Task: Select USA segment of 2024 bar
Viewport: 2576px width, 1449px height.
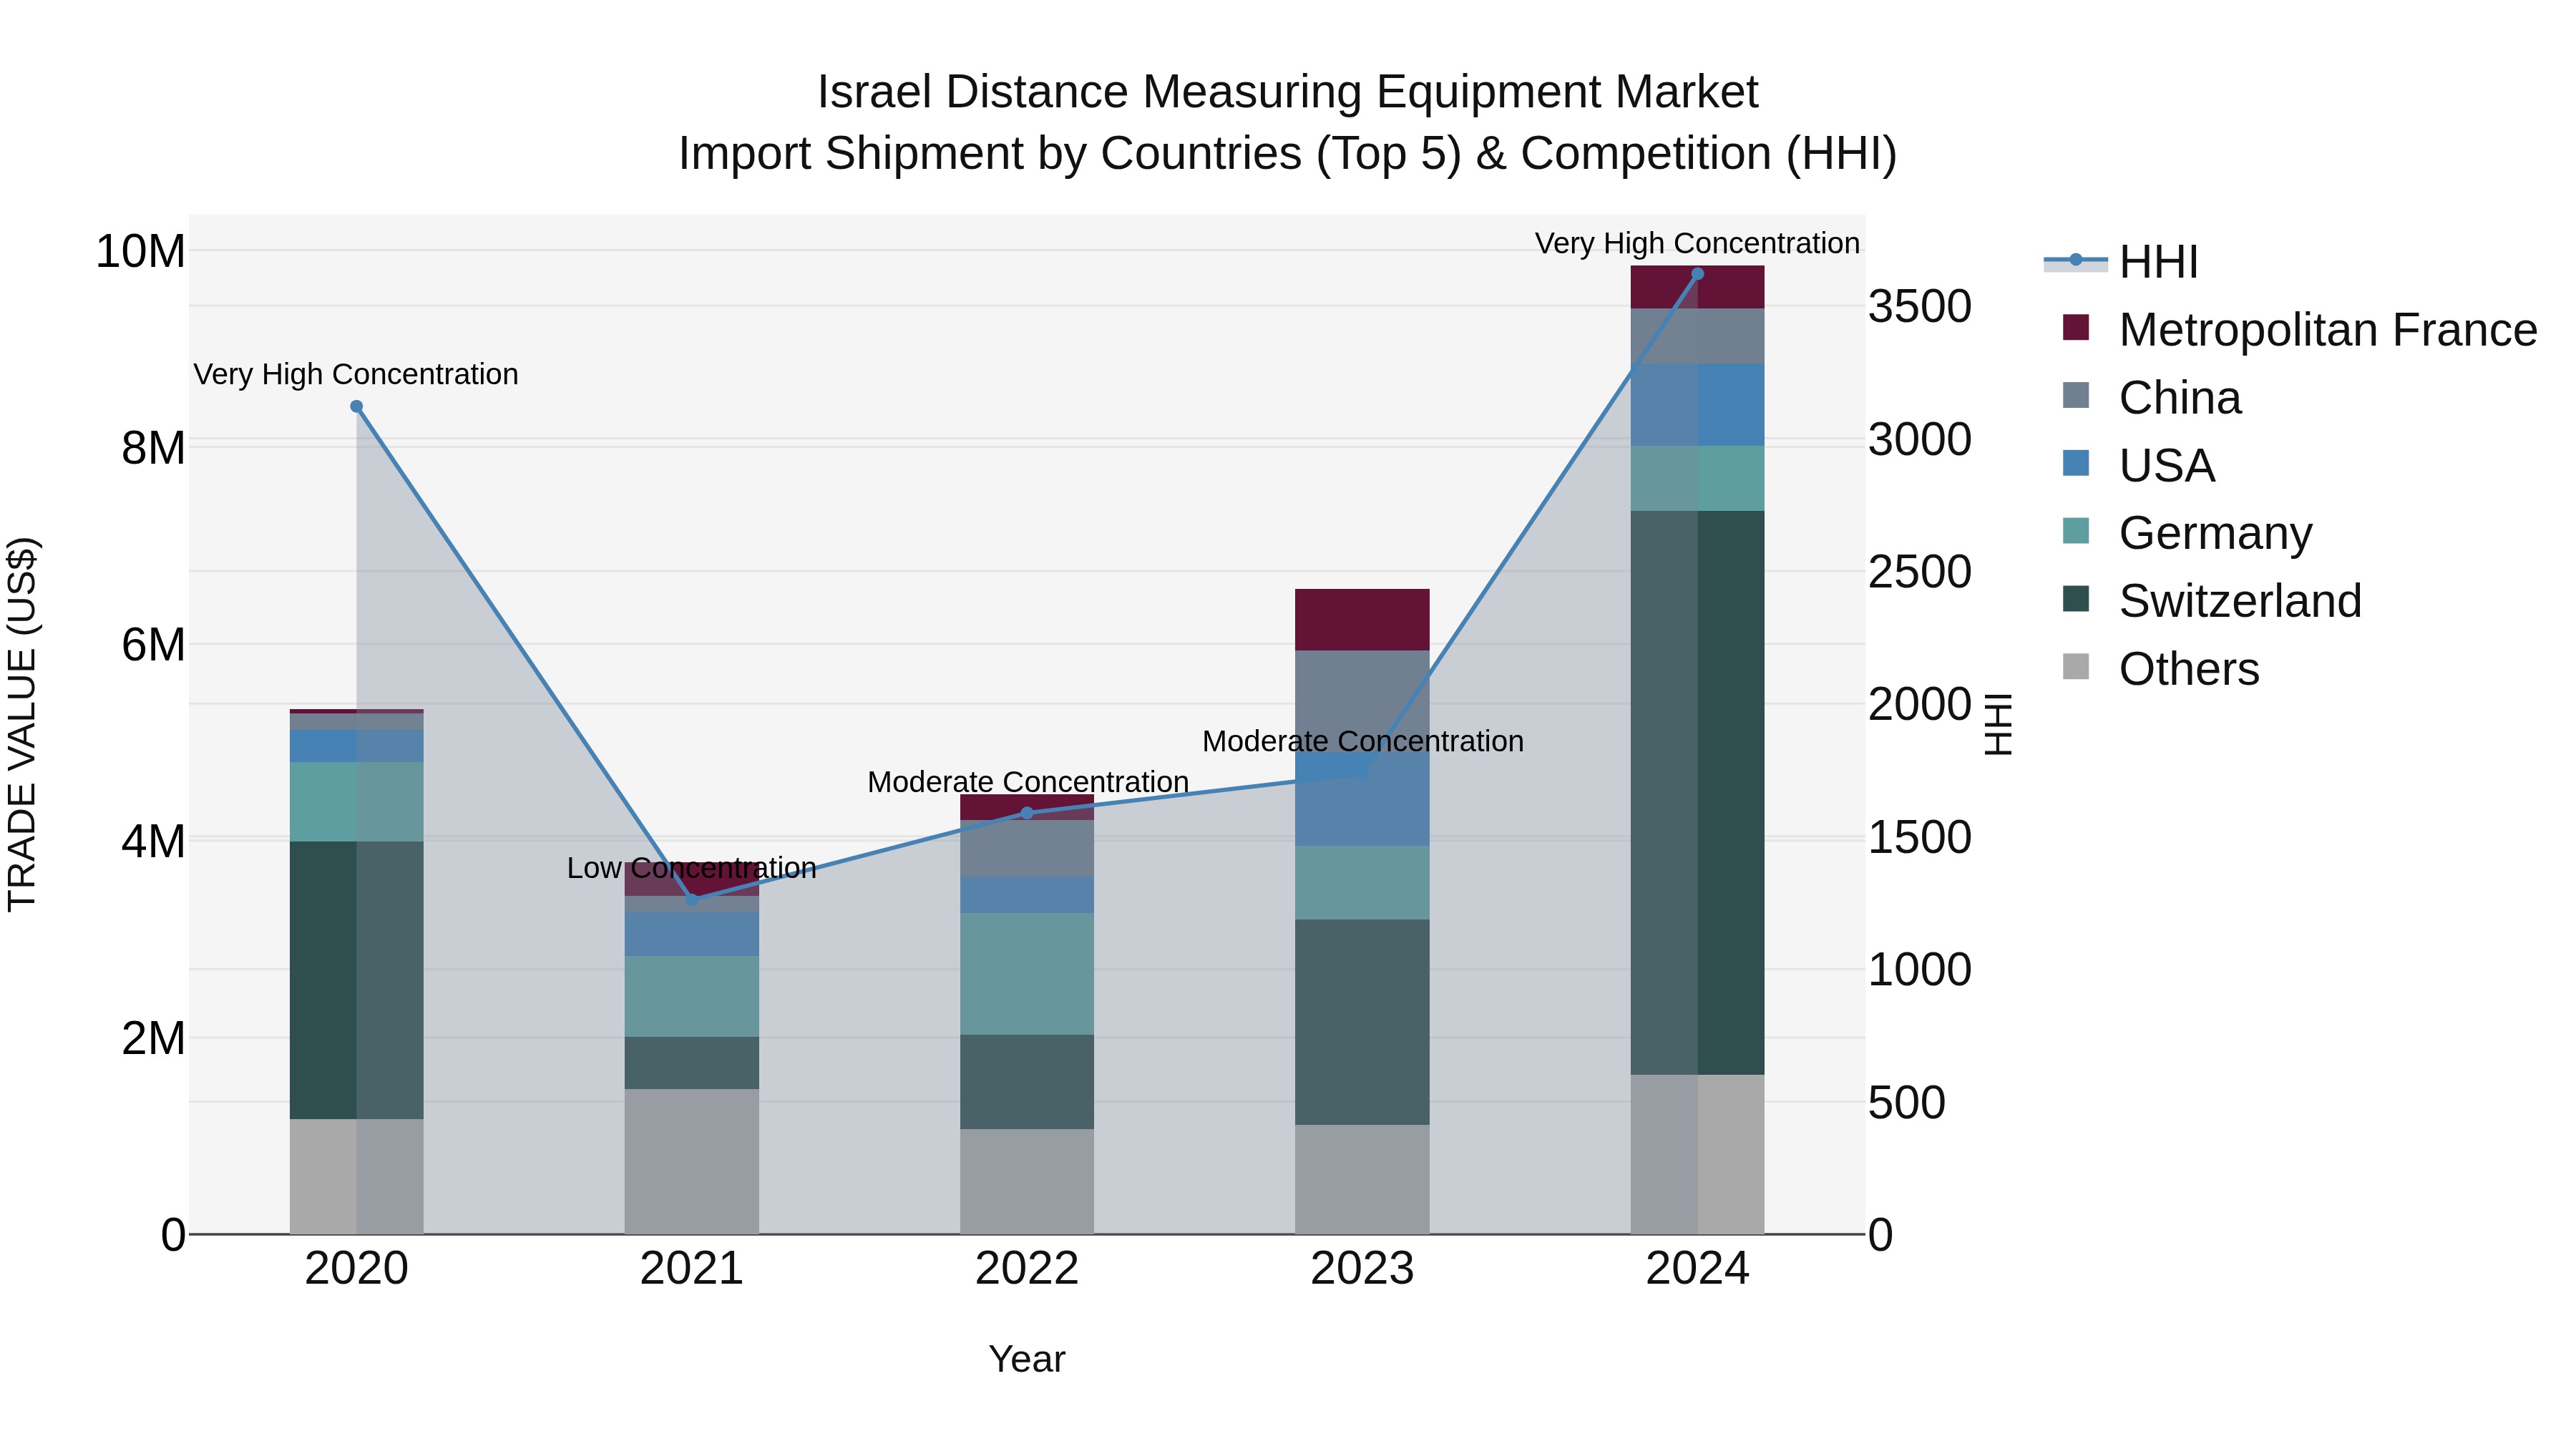Action: click(1697, 405)
